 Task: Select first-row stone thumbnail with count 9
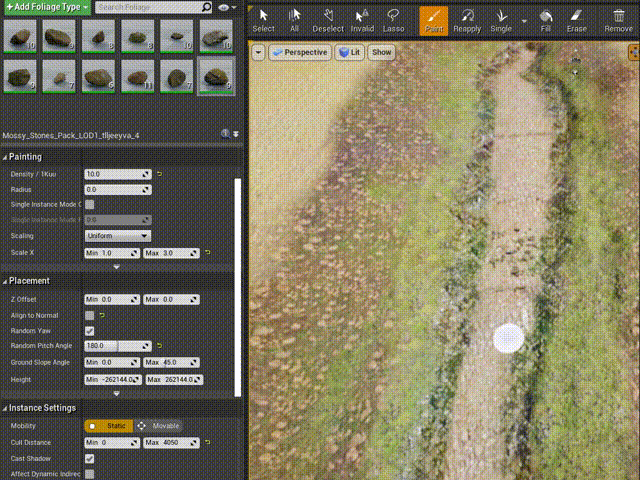(59, 37)
